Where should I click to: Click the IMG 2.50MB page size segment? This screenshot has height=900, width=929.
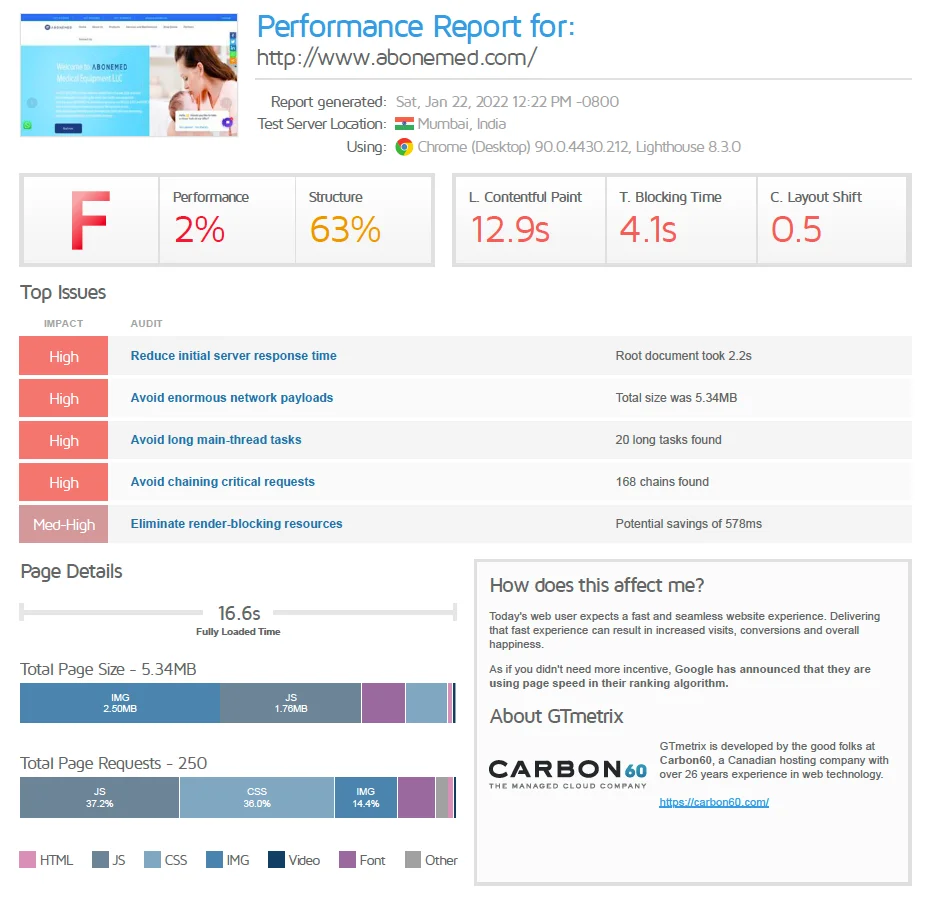pos(120,703)
